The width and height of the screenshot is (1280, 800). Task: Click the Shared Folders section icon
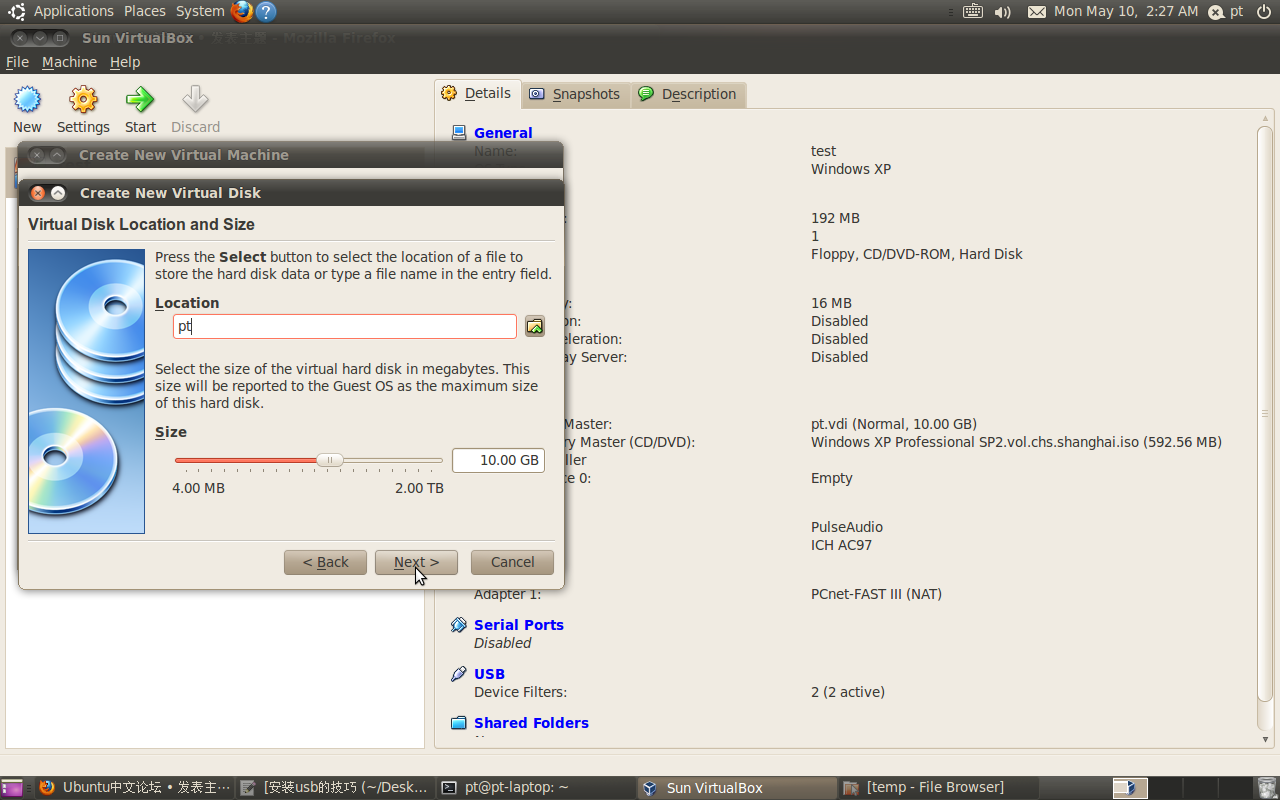pyautogui.click(x=459, y=722)
